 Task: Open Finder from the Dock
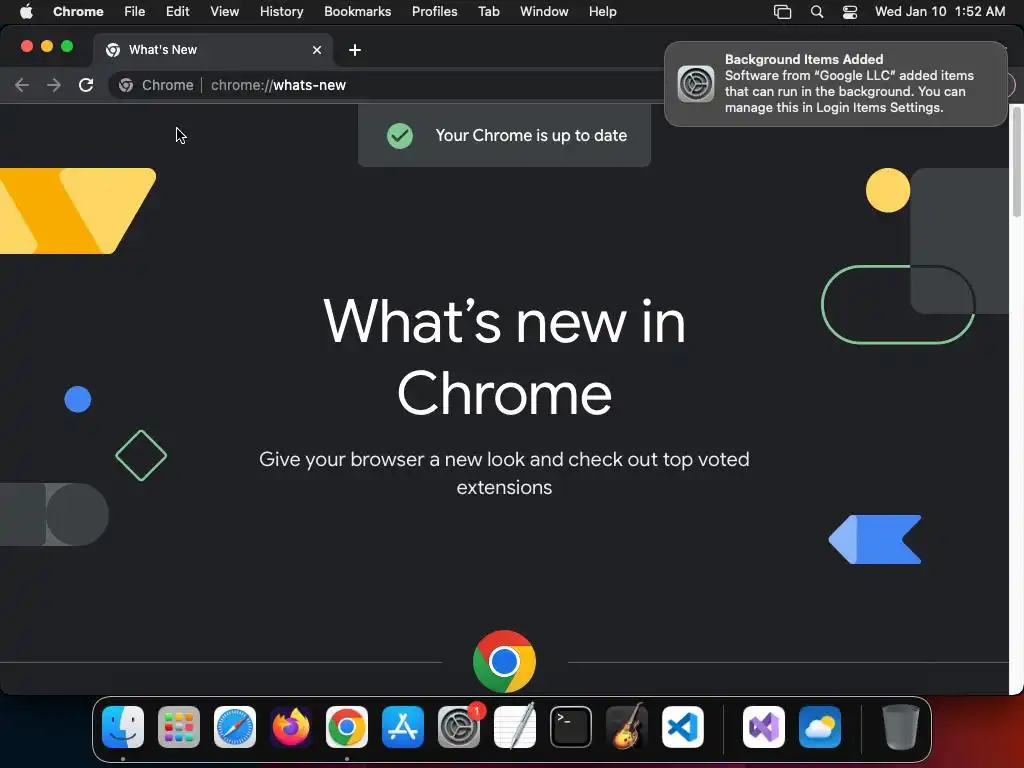pos(123,727)
